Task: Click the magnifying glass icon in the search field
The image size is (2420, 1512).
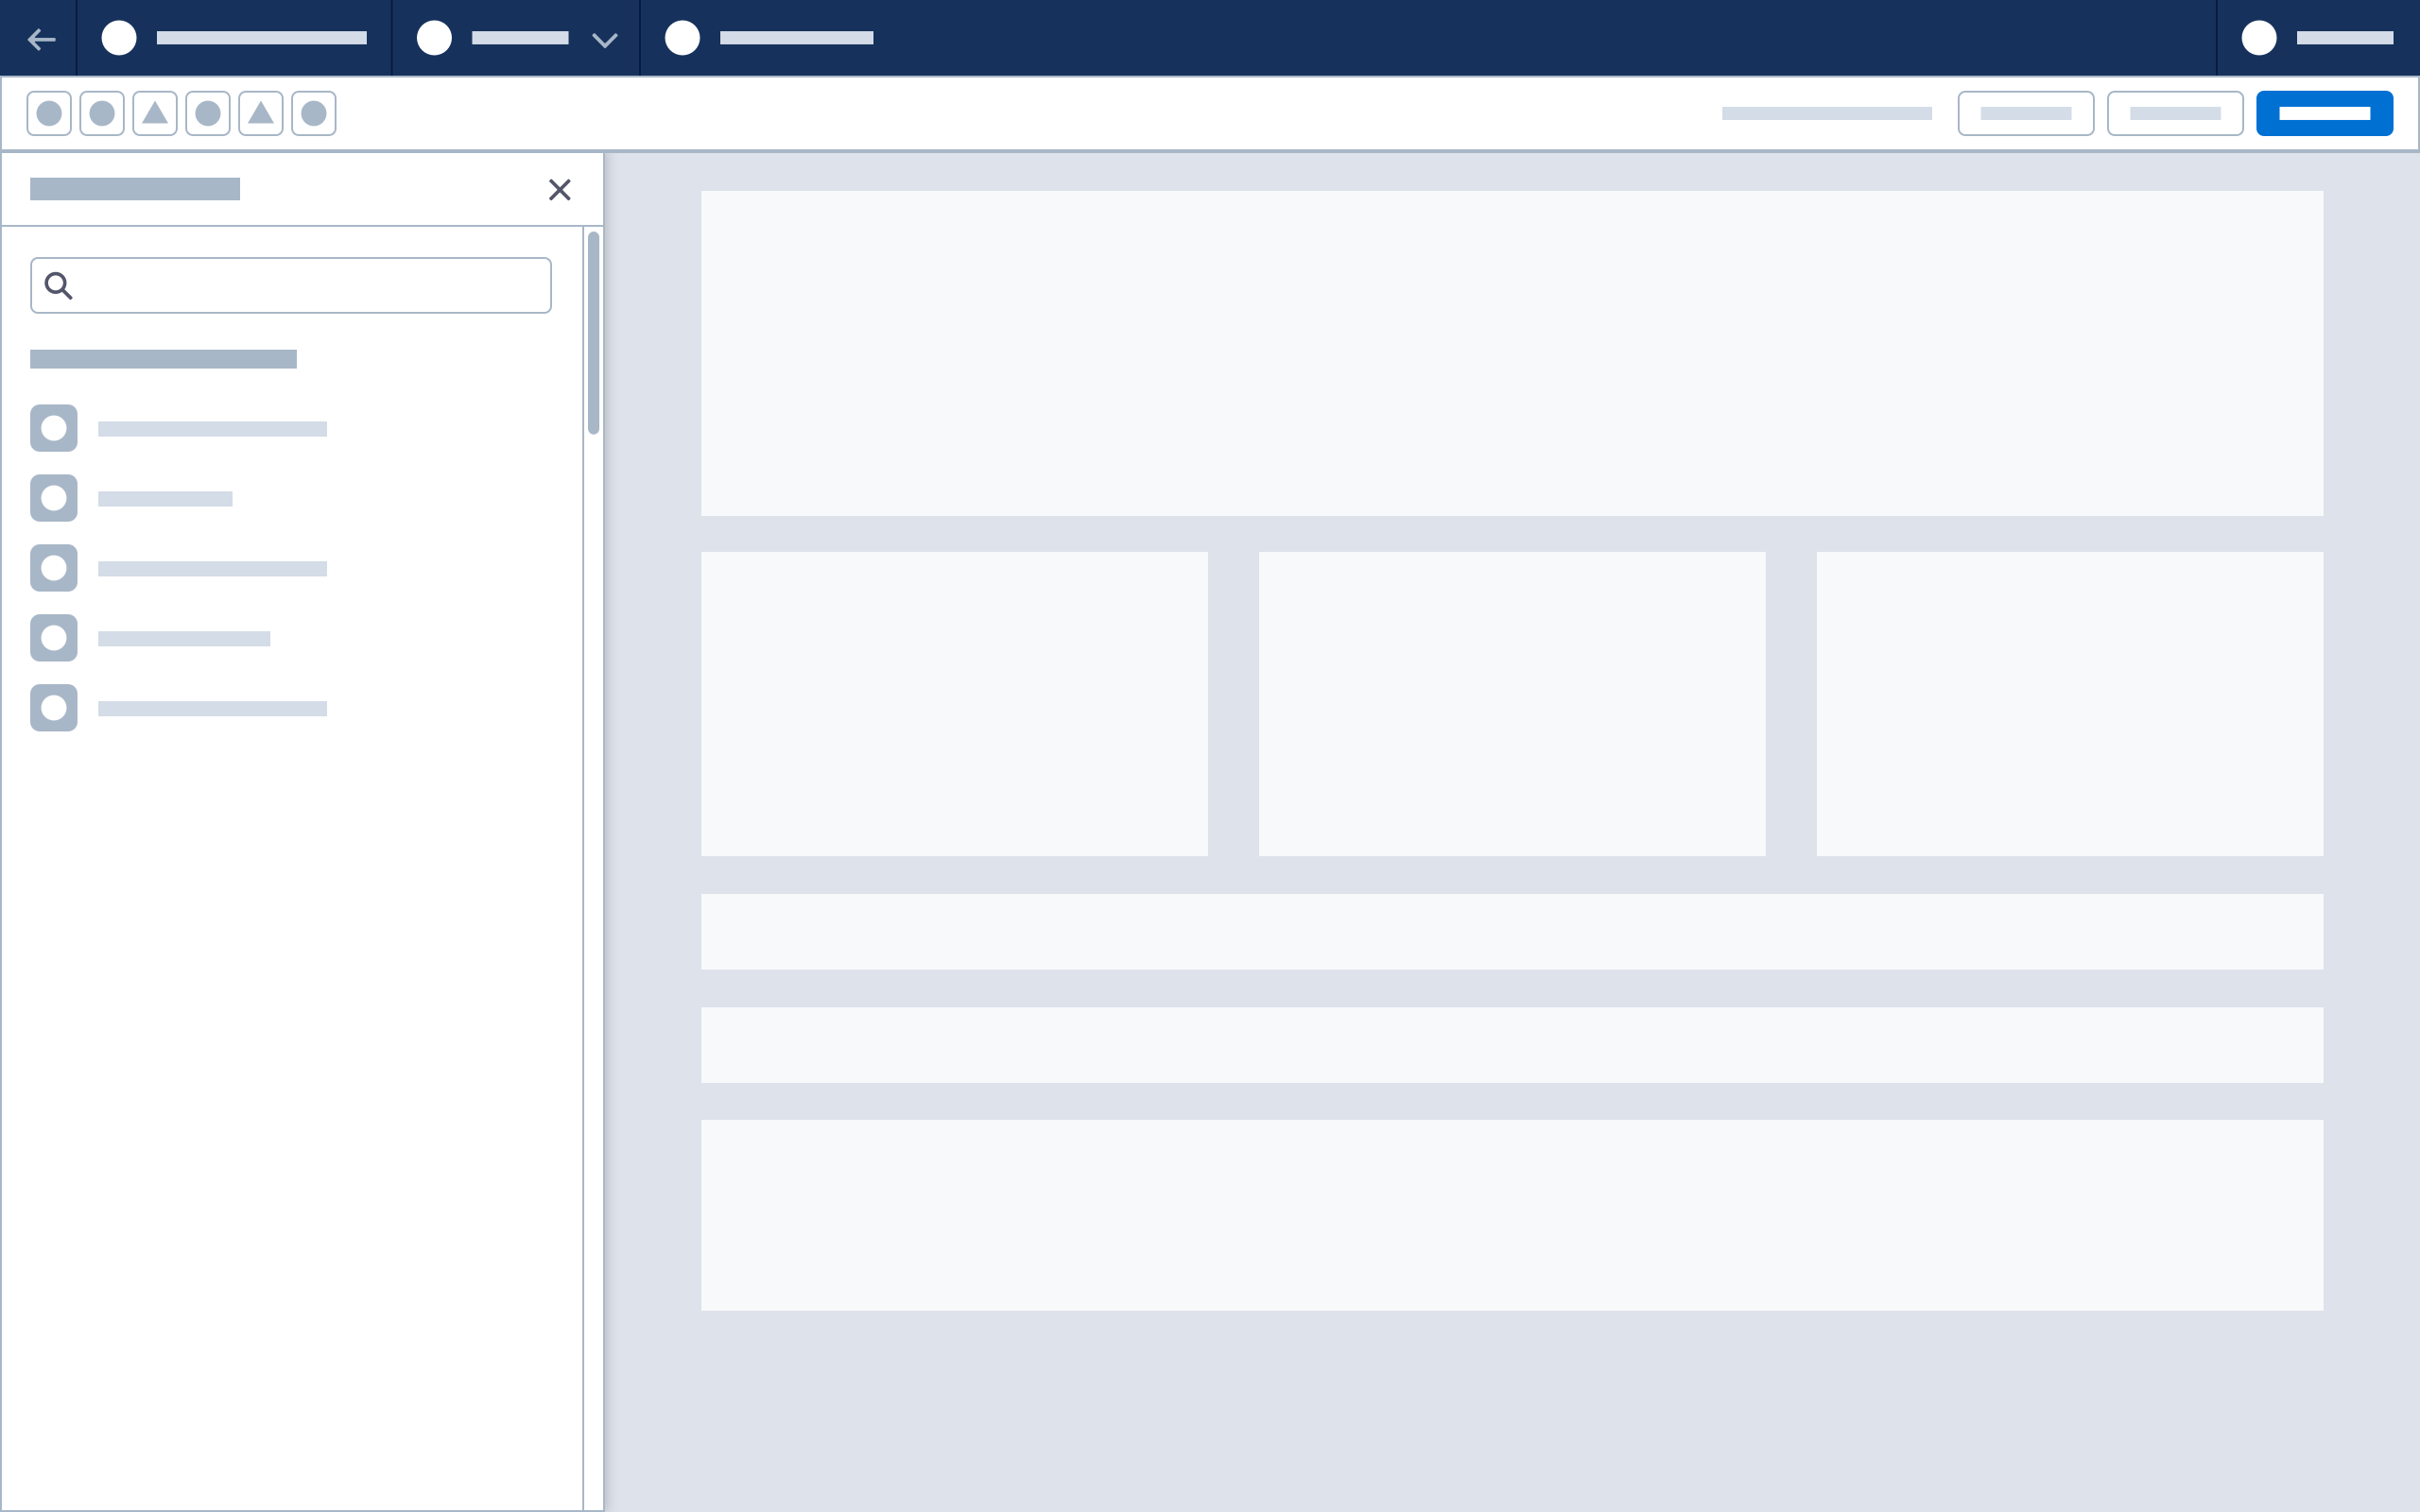Action: click(57, 285)
